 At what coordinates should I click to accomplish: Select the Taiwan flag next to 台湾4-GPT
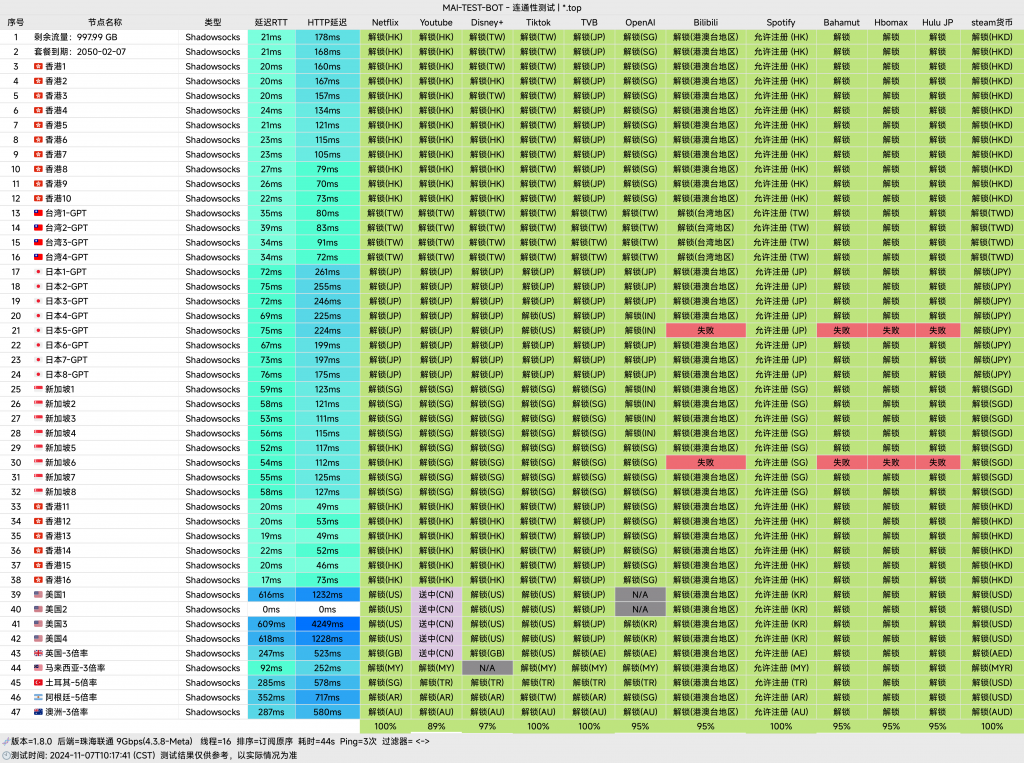(x=38, y=257)
